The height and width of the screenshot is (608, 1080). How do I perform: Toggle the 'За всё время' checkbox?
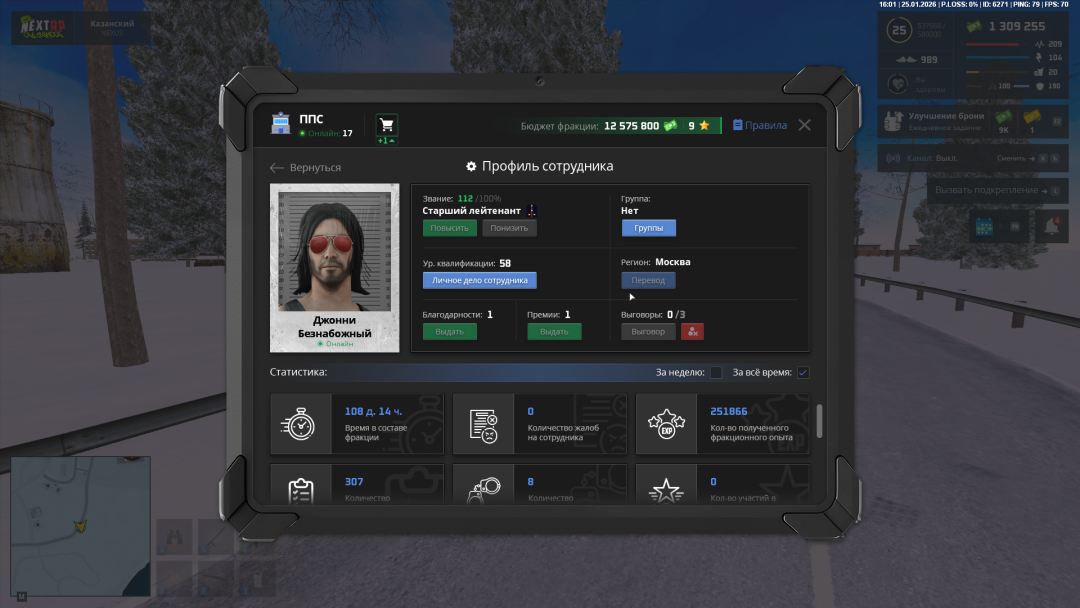803,373
